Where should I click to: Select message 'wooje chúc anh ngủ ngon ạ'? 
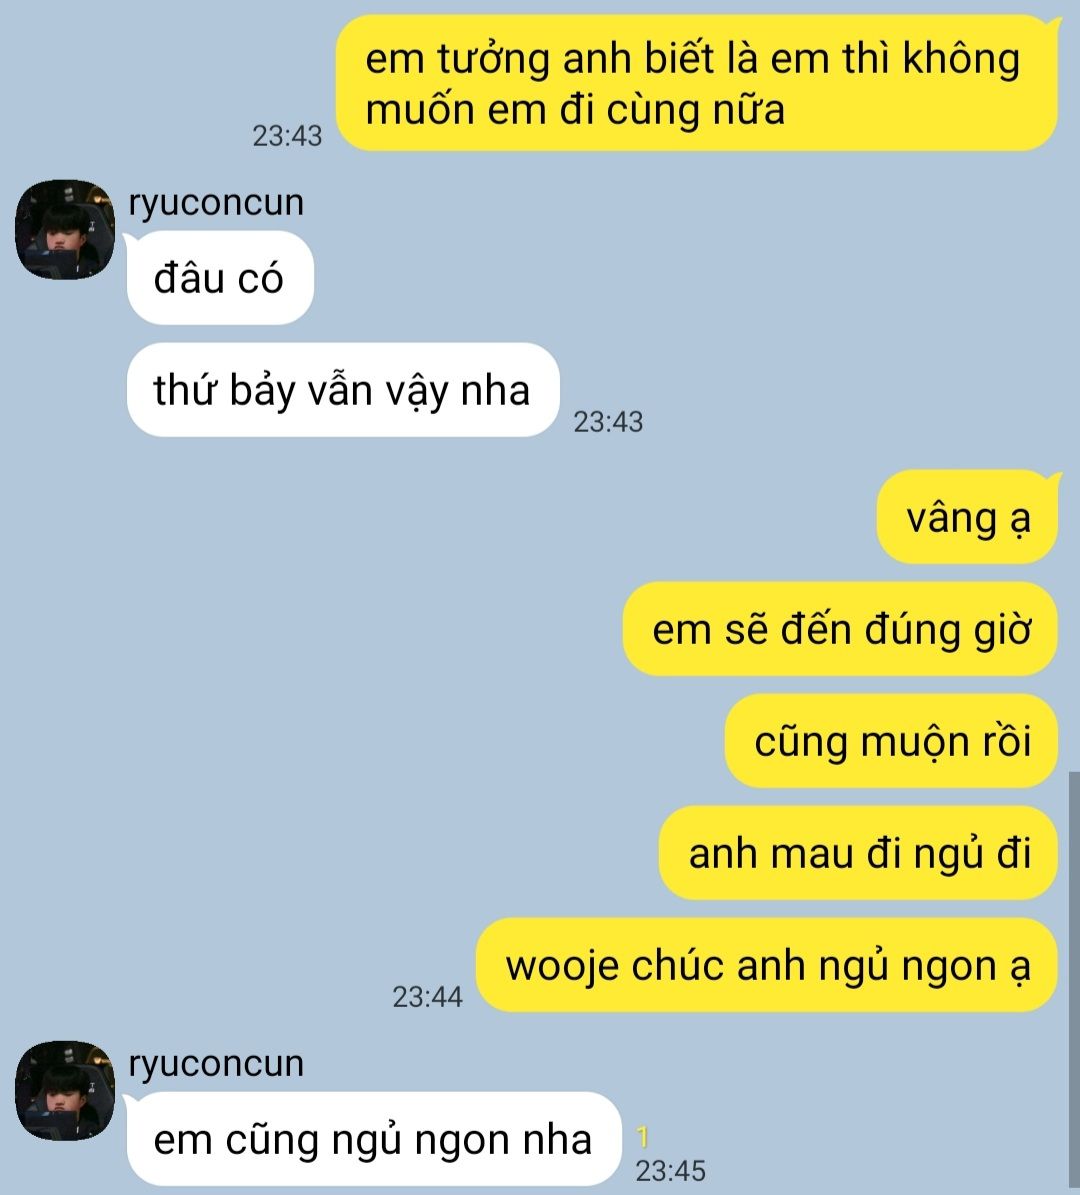point(768,965)
